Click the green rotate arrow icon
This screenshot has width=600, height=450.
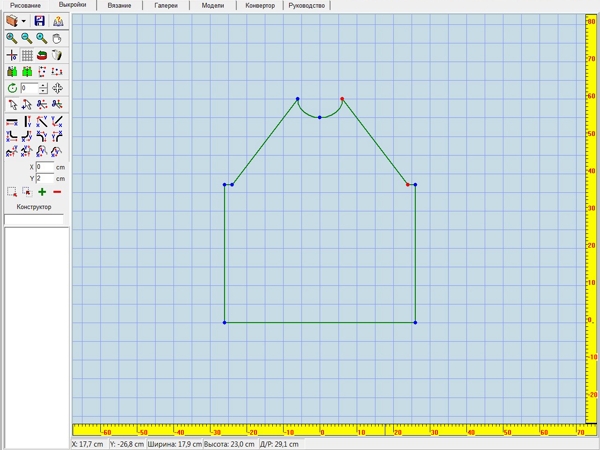coord(12,88)
